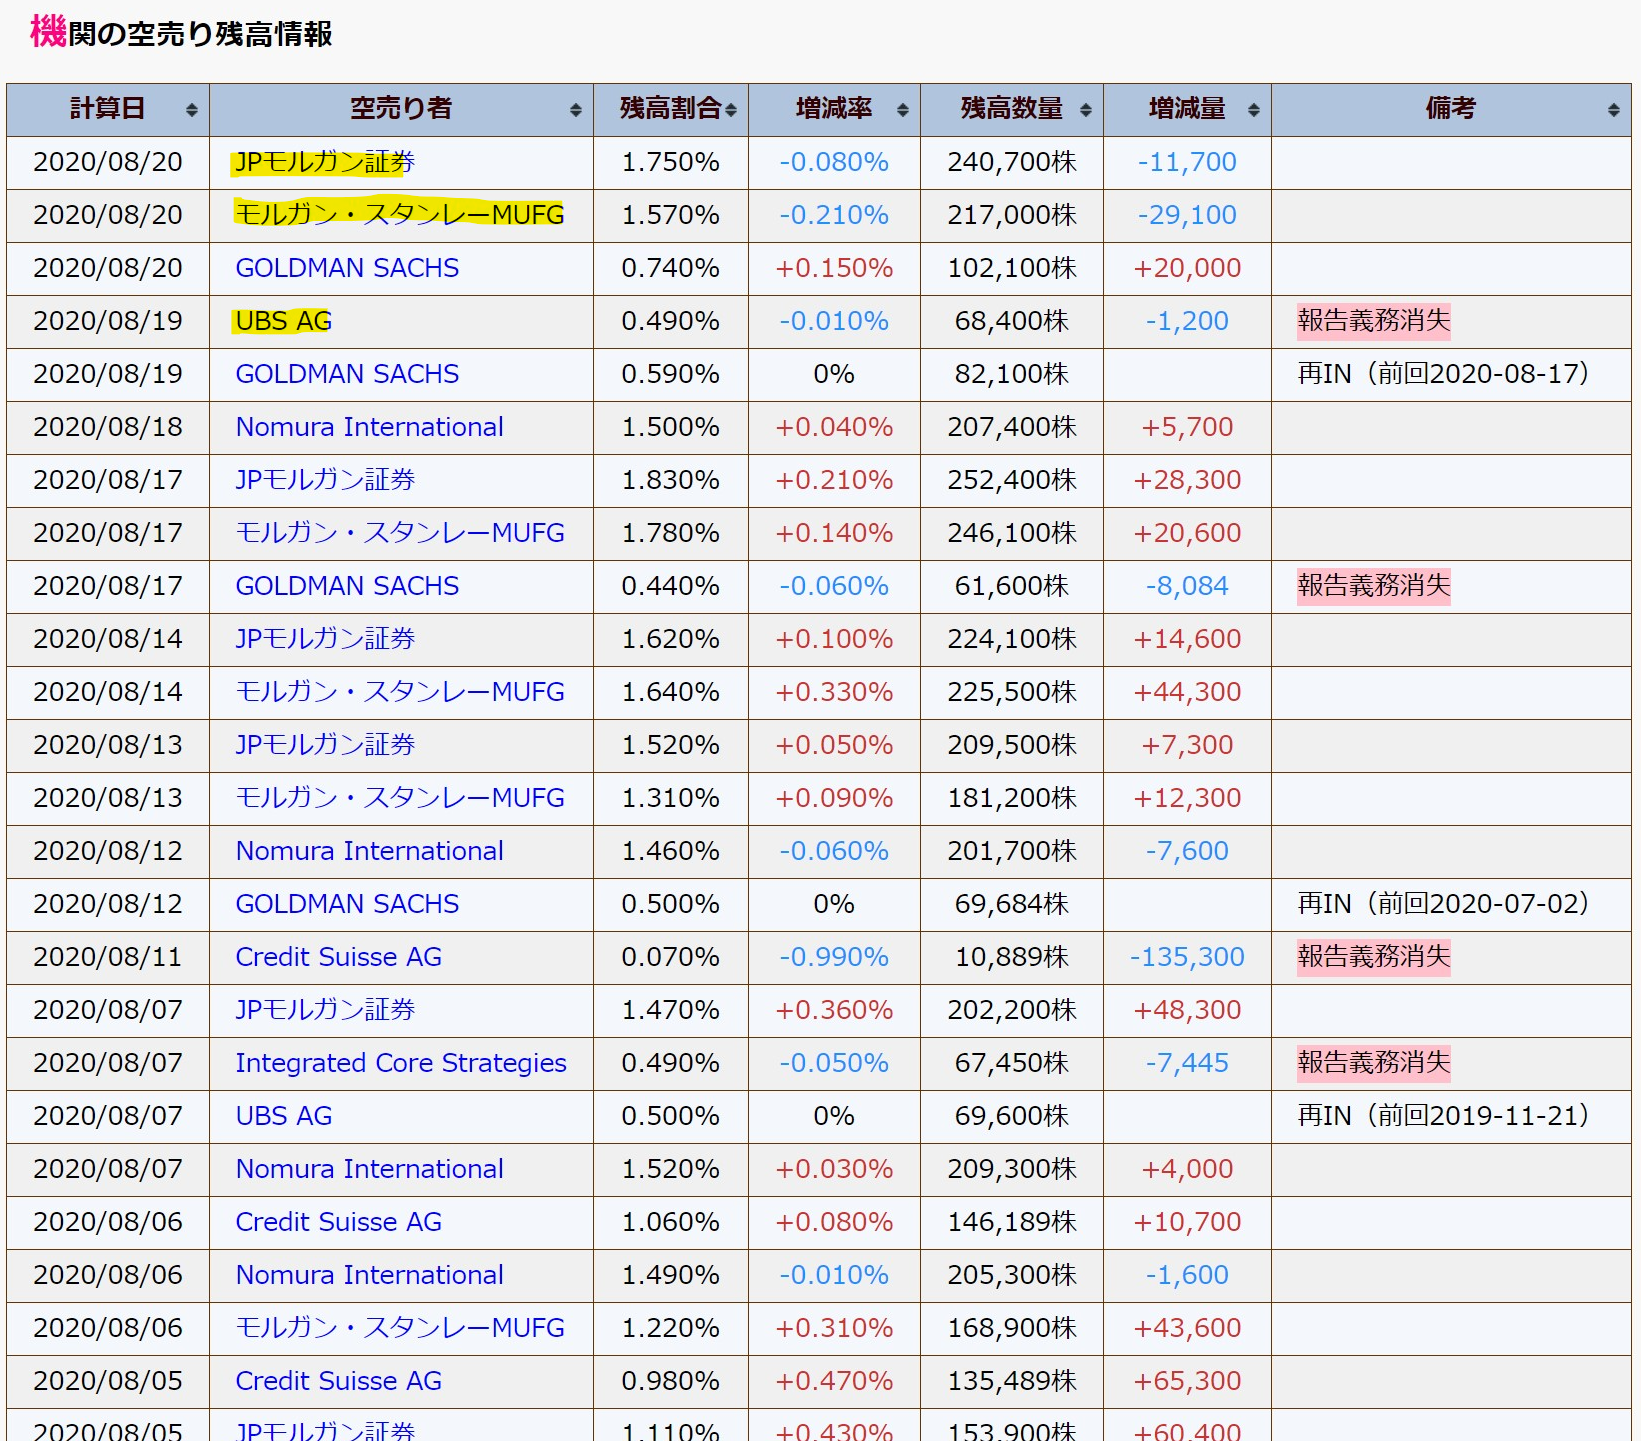This screenshot has width=1641, height=1441.
Task: Open highlighted モルガン・スタンレーMUFG link at top
Action: tap(399, 215)
